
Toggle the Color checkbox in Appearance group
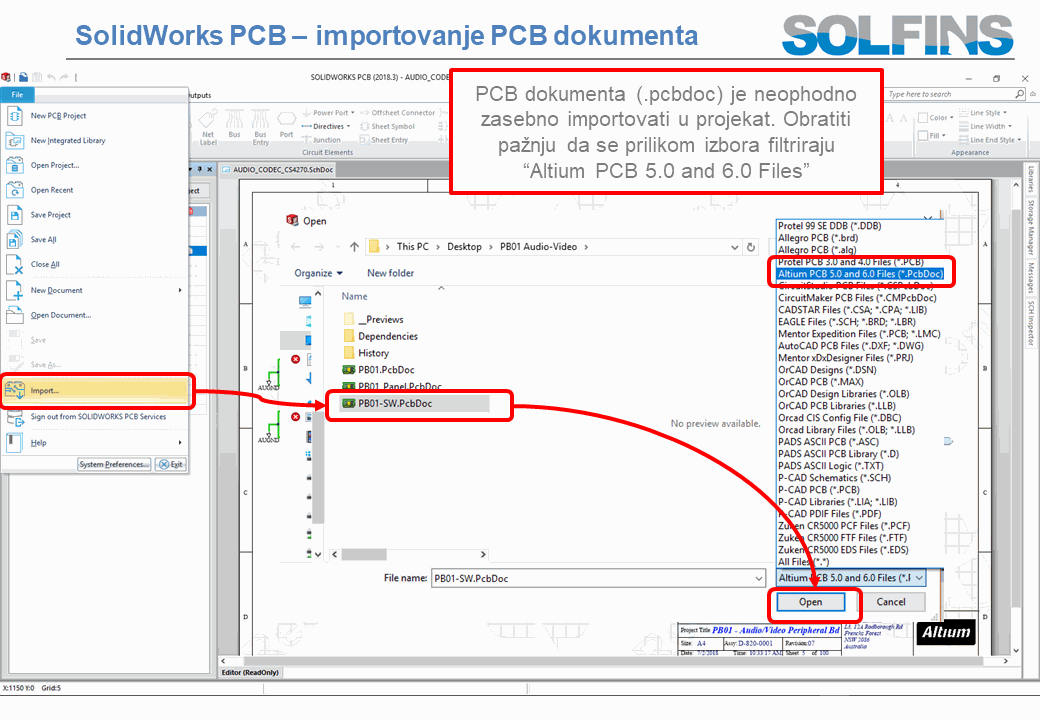pos(921,118)
